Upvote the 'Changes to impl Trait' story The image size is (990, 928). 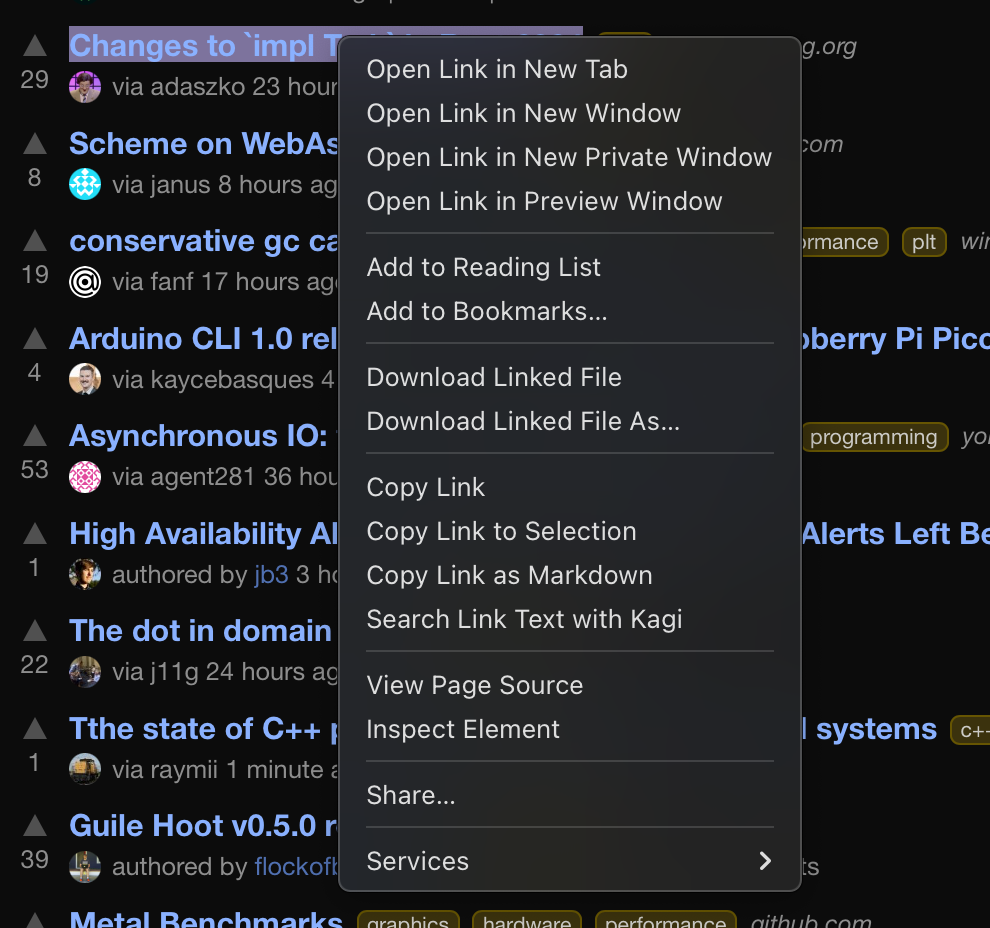[35, 46]
